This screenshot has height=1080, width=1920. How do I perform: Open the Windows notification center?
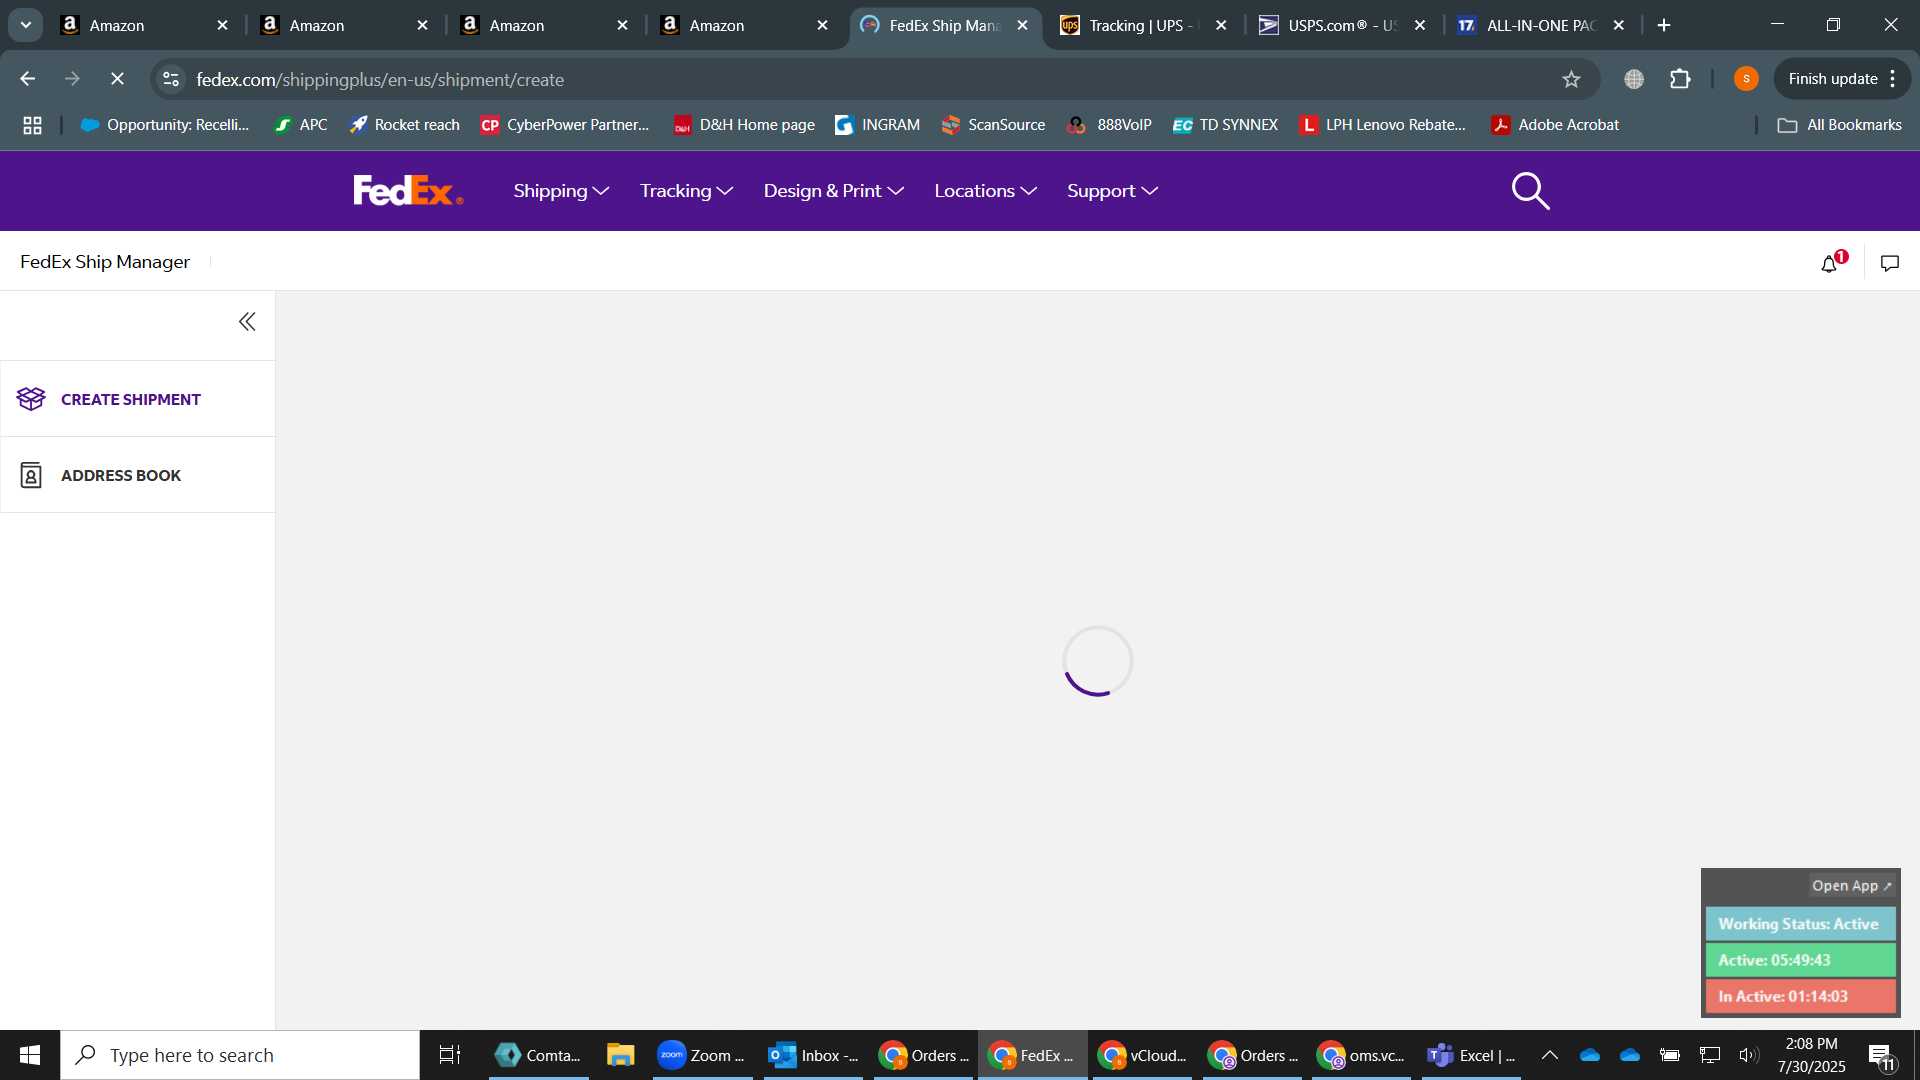[x=1881, y=1055]
